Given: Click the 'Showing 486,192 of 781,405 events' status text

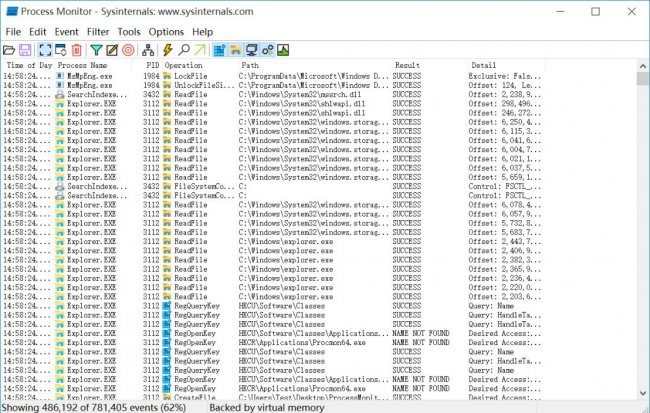Looking at the screenshot, I should pyautogui.click(x=94, y=408).
